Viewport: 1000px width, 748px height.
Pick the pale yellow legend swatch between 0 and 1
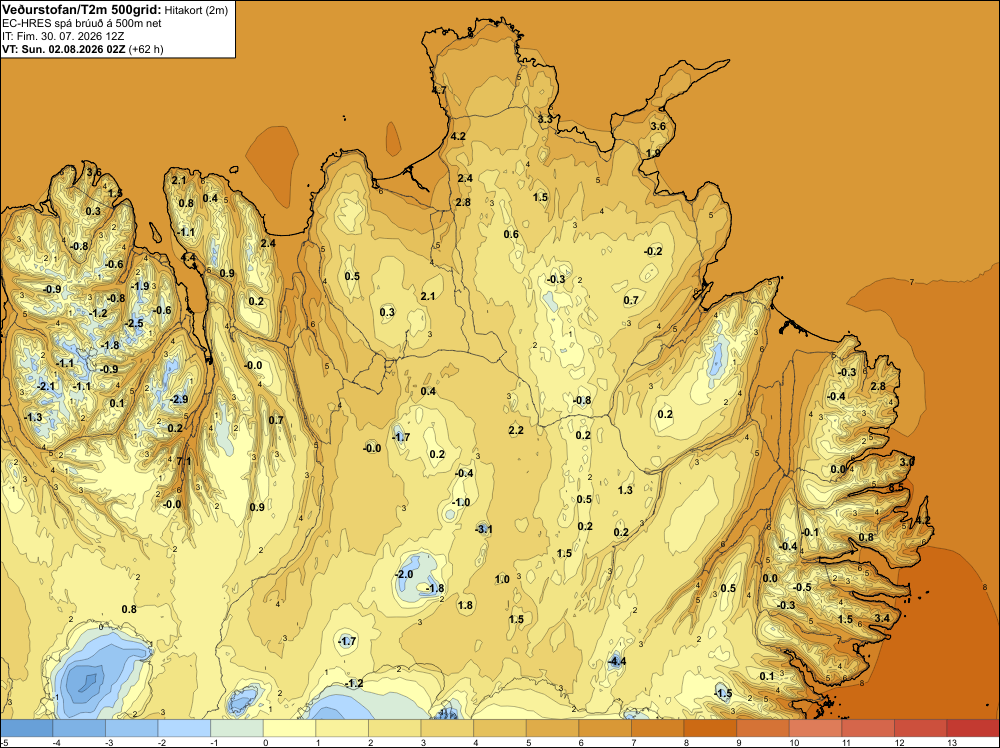(290, 728)
